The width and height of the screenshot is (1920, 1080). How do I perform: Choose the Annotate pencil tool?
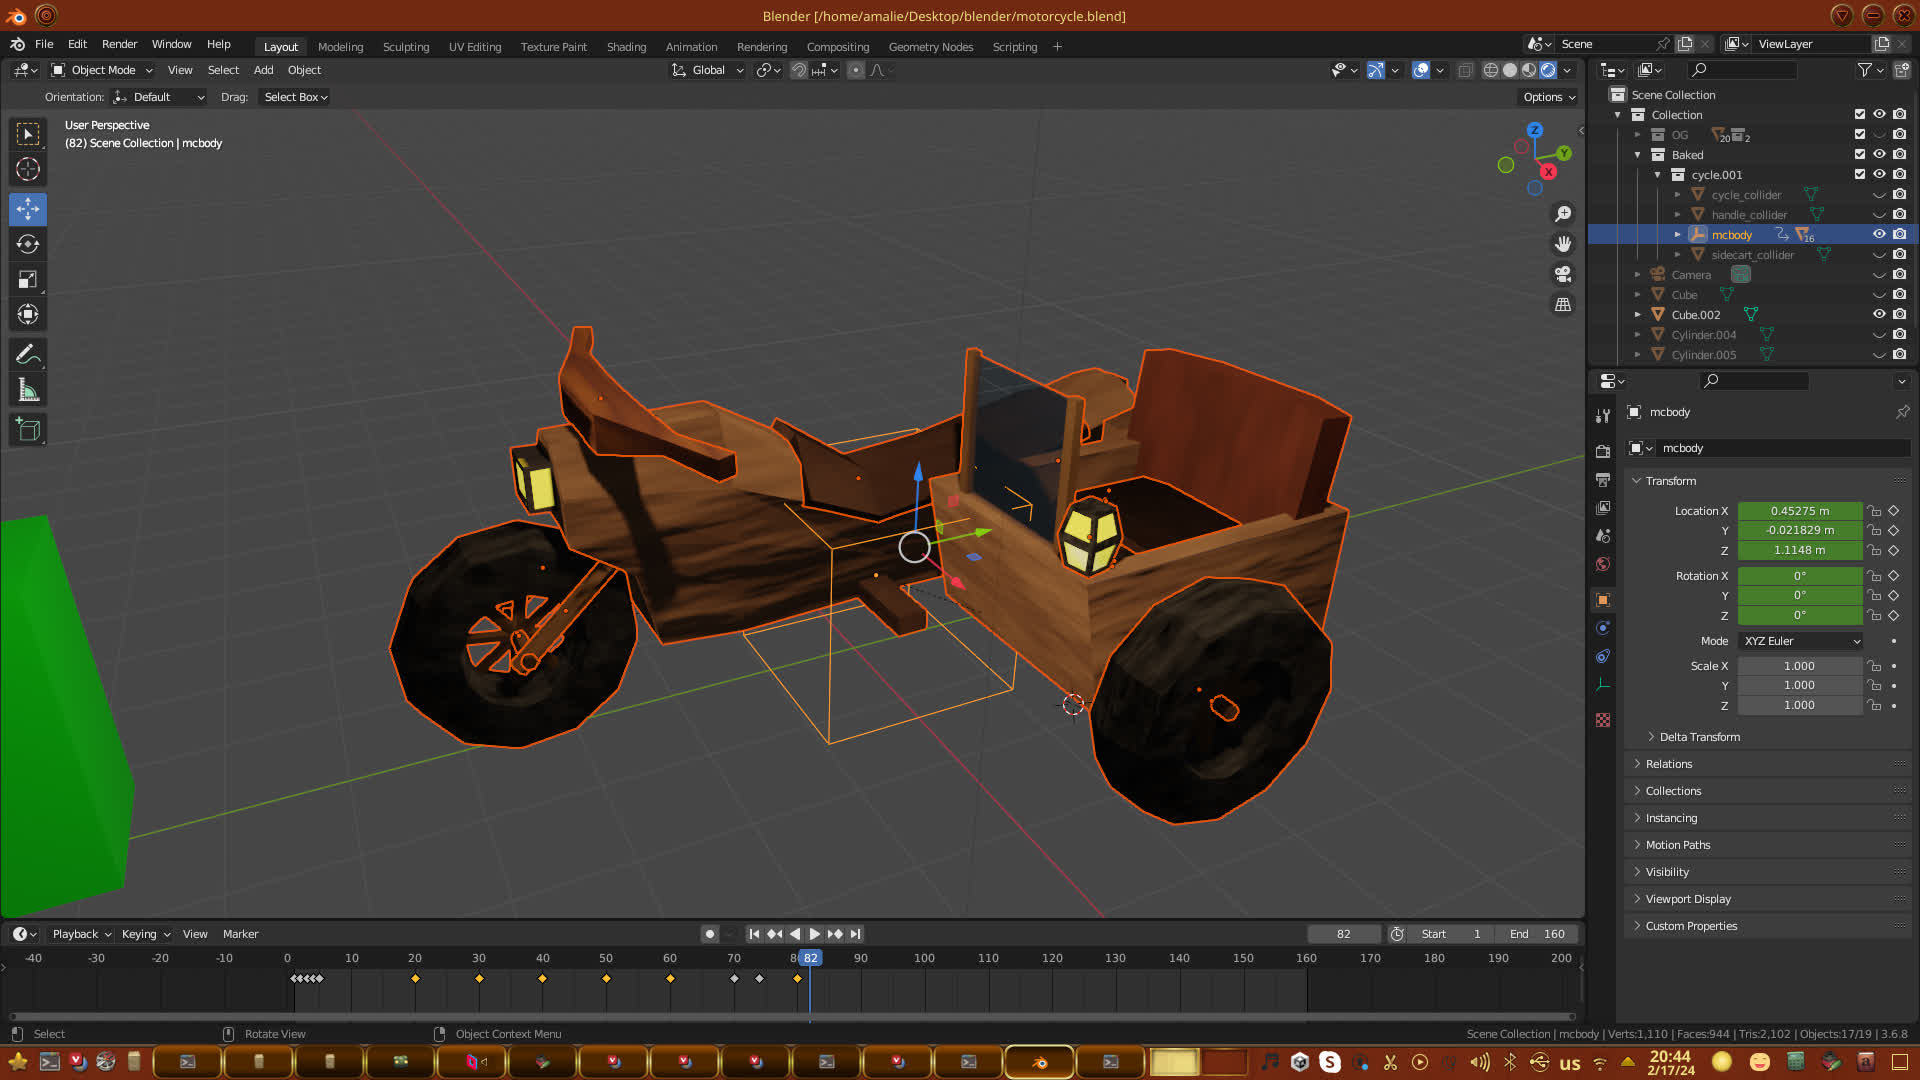click(x=28, y=355)
